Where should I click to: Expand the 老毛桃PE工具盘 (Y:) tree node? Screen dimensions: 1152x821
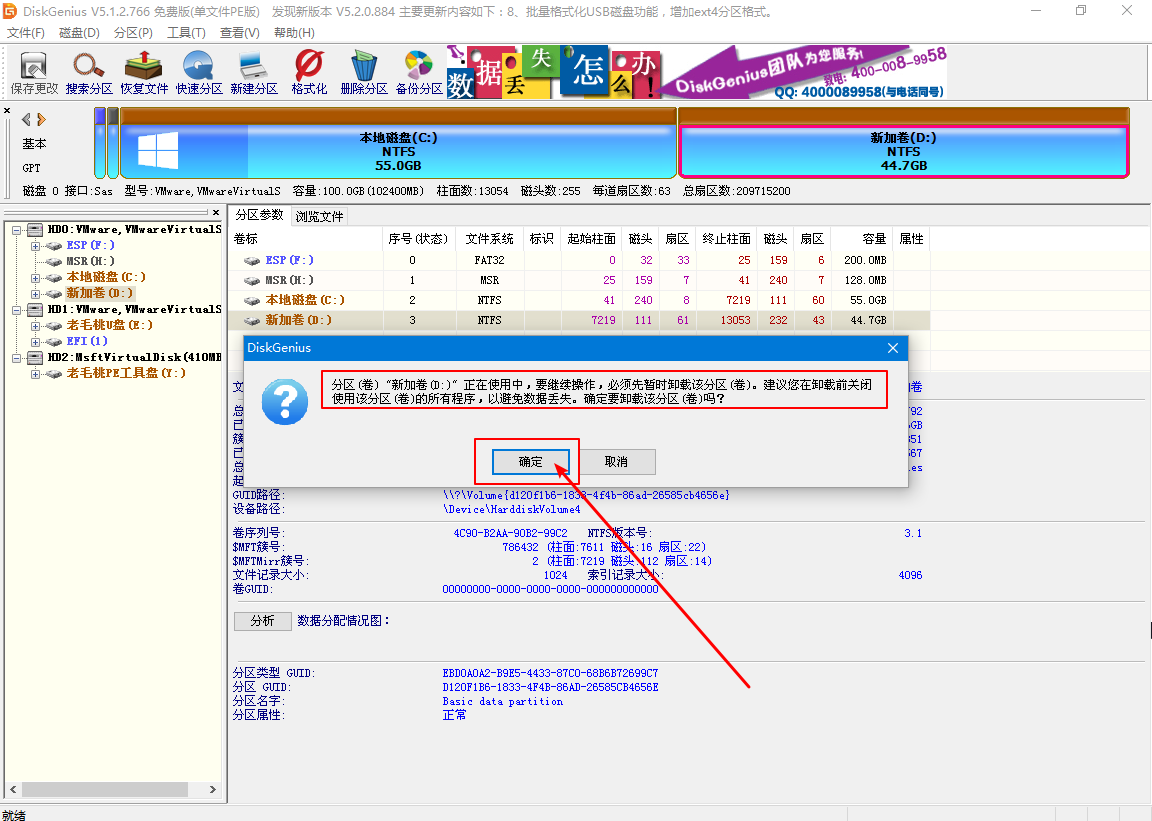(x=35, y=374)
